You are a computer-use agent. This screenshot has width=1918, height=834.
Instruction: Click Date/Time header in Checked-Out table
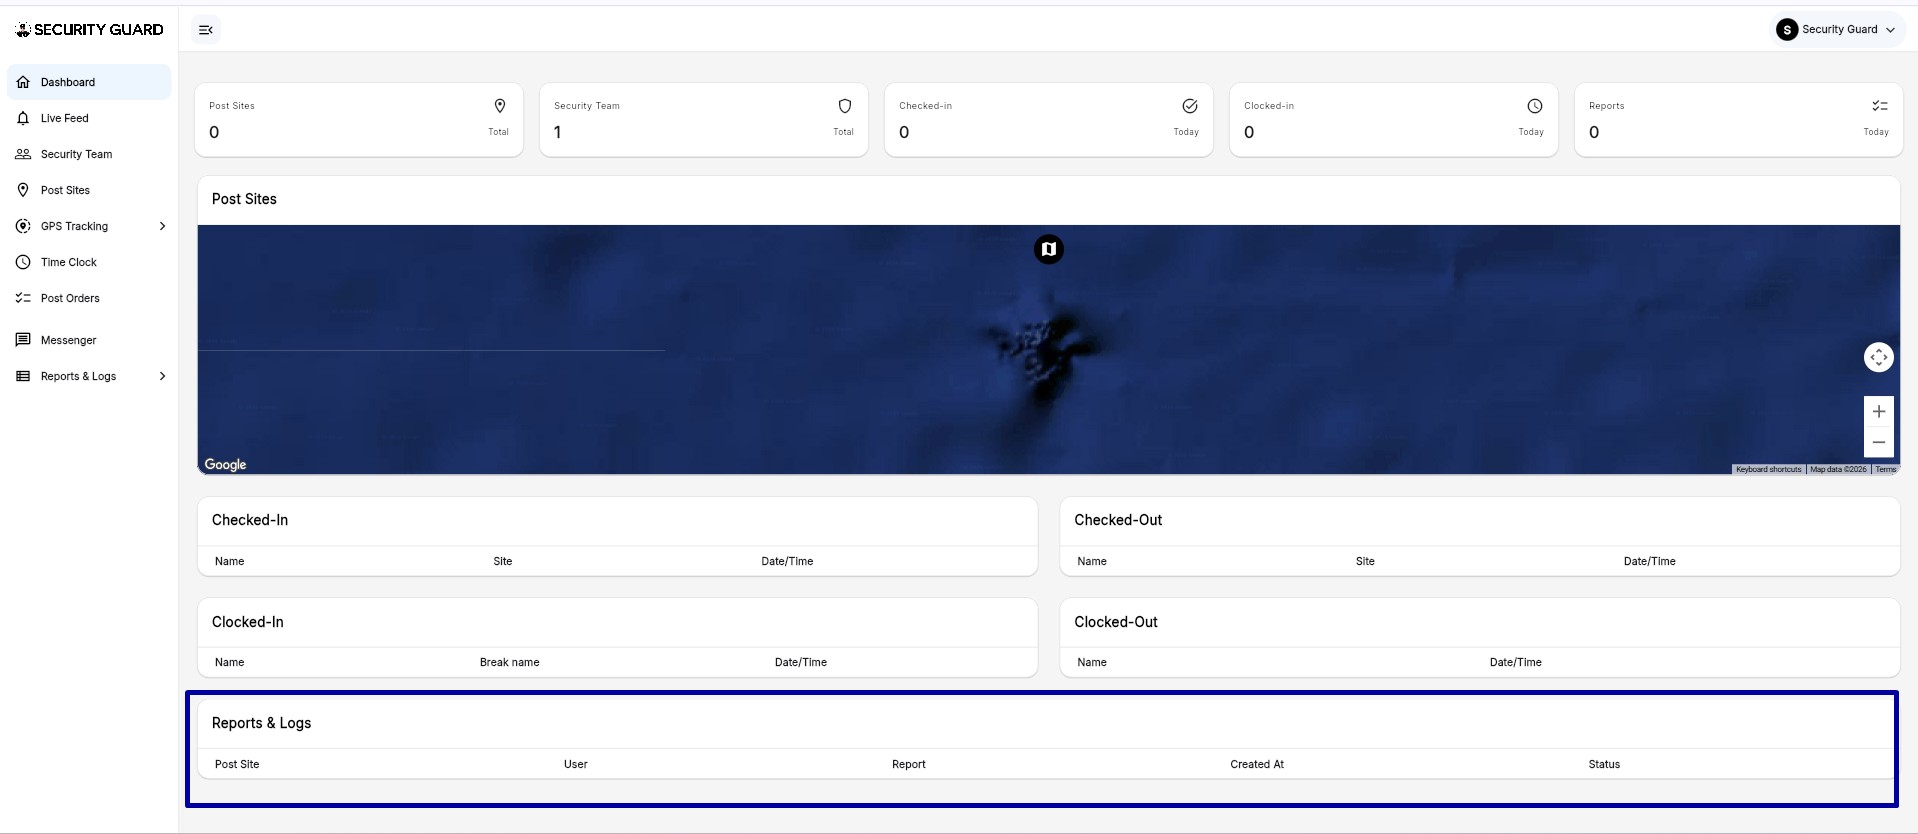point(1650,561)
